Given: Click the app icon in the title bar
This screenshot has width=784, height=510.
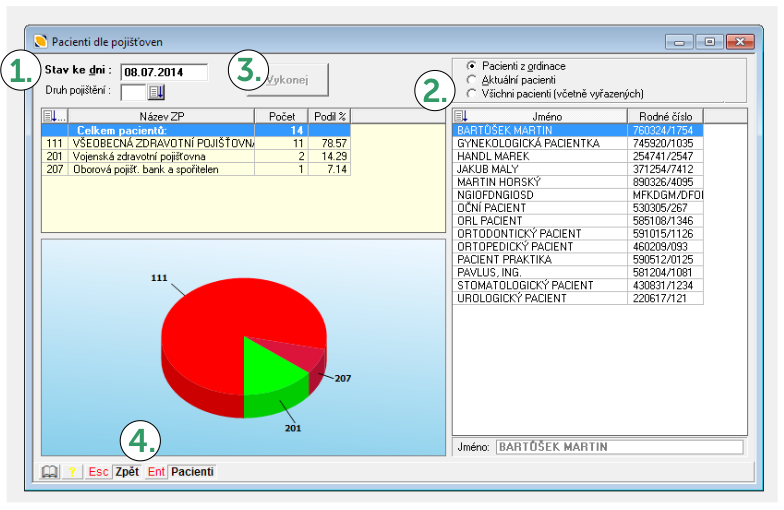Looking at the screenshot, I should point(40,42).
